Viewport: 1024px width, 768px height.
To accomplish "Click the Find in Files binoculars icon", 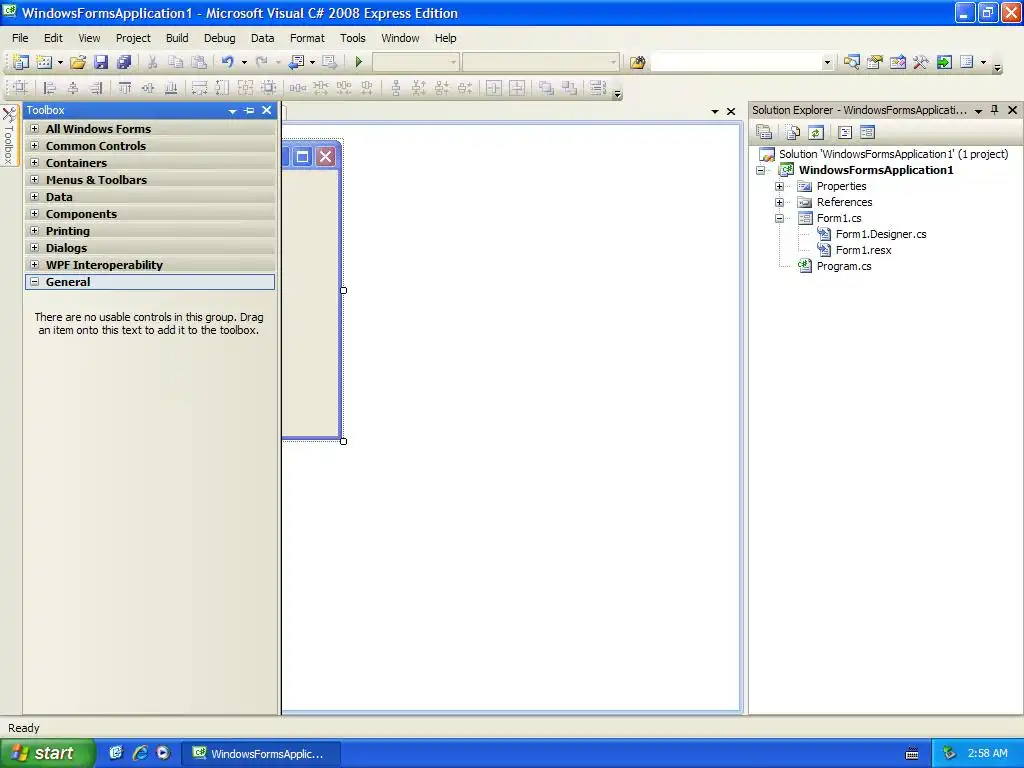I will point(637,62).
